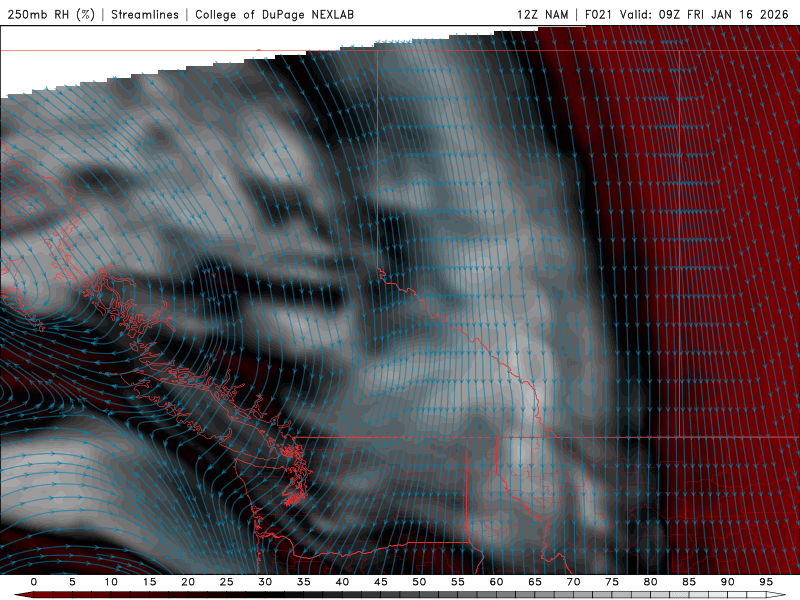Click "College of DuPage NEXLAB" text
800x600 pixels.
274,14
